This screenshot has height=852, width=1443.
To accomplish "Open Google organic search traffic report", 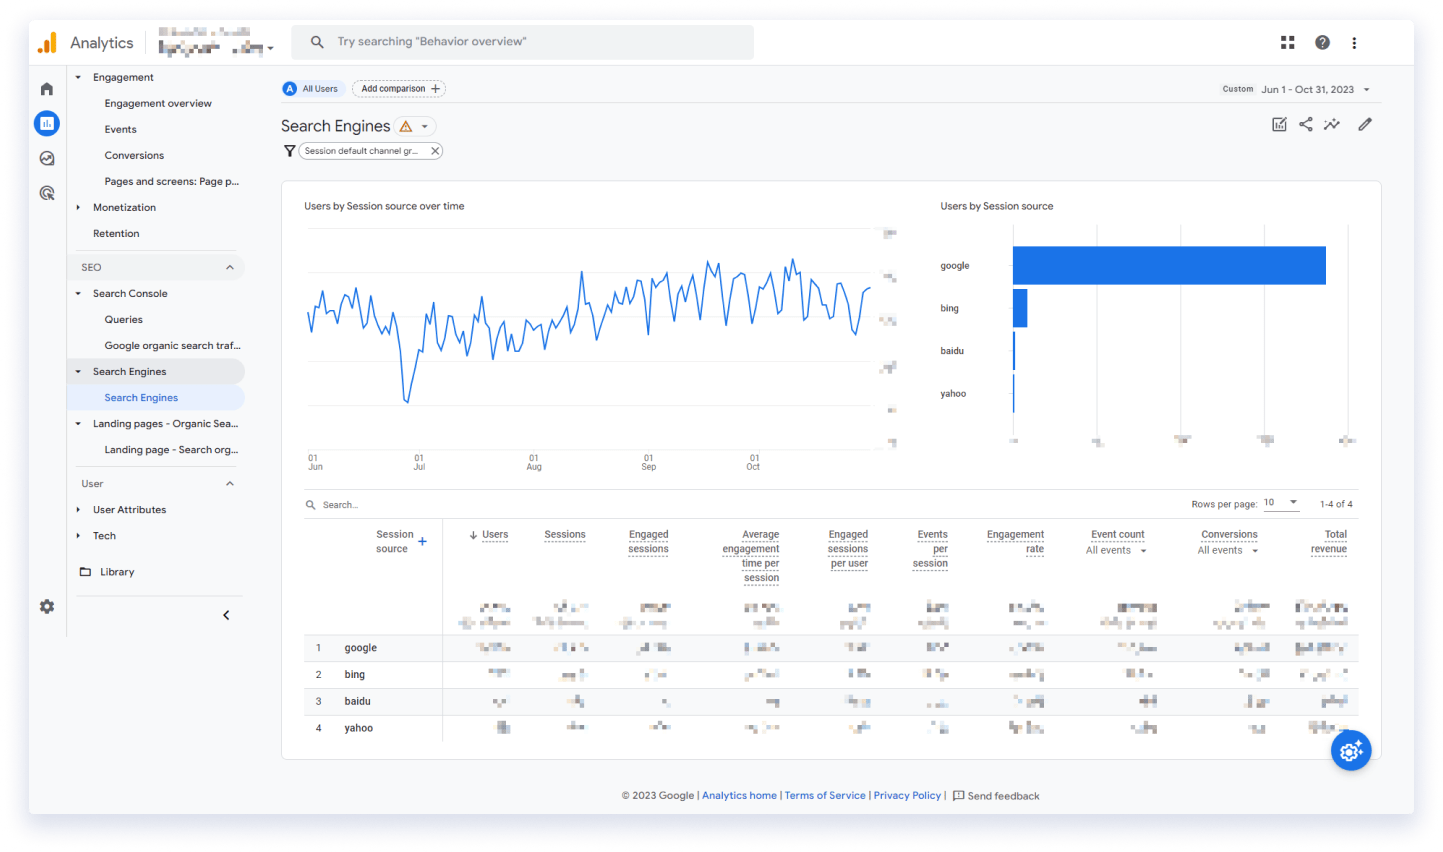I will click(x=172, y=346).
